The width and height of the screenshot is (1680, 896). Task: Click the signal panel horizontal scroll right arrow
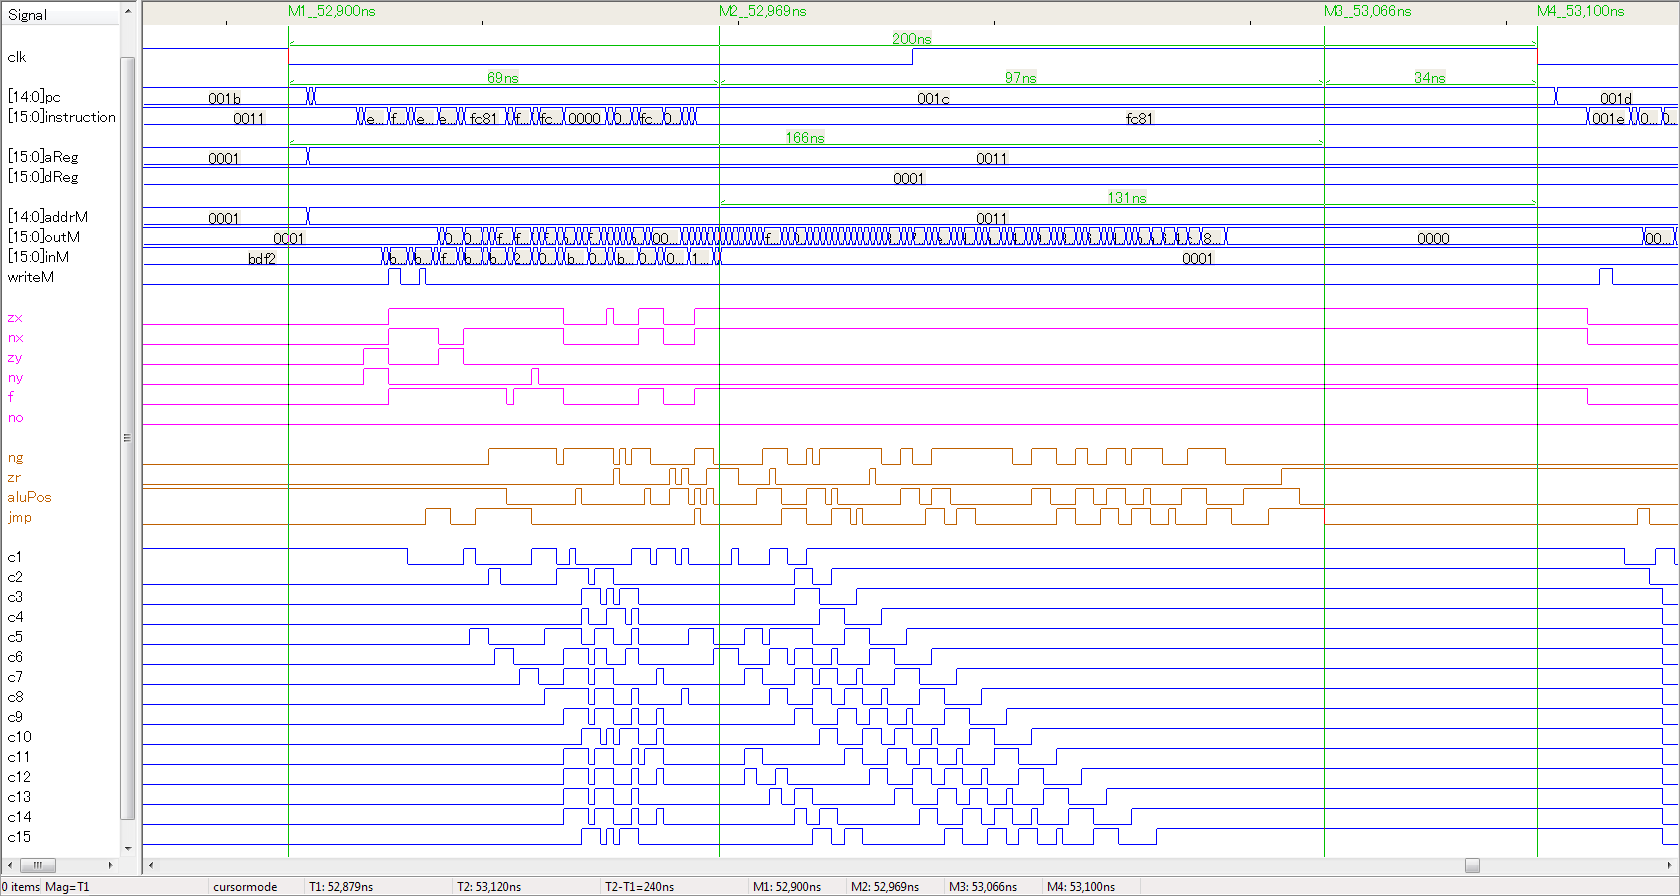click(110, 865)
